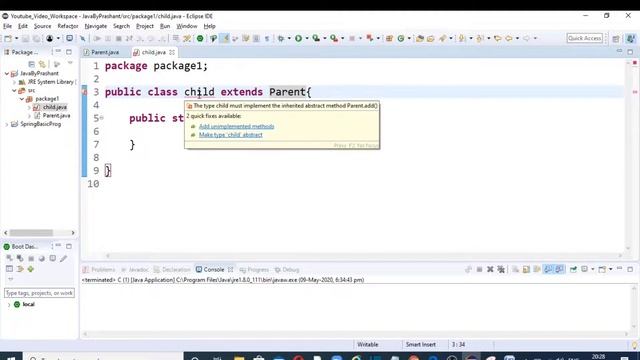Toggle Link with Editor in Package Explorer
The width and height of the screenshot is (640, 360).
42,64
